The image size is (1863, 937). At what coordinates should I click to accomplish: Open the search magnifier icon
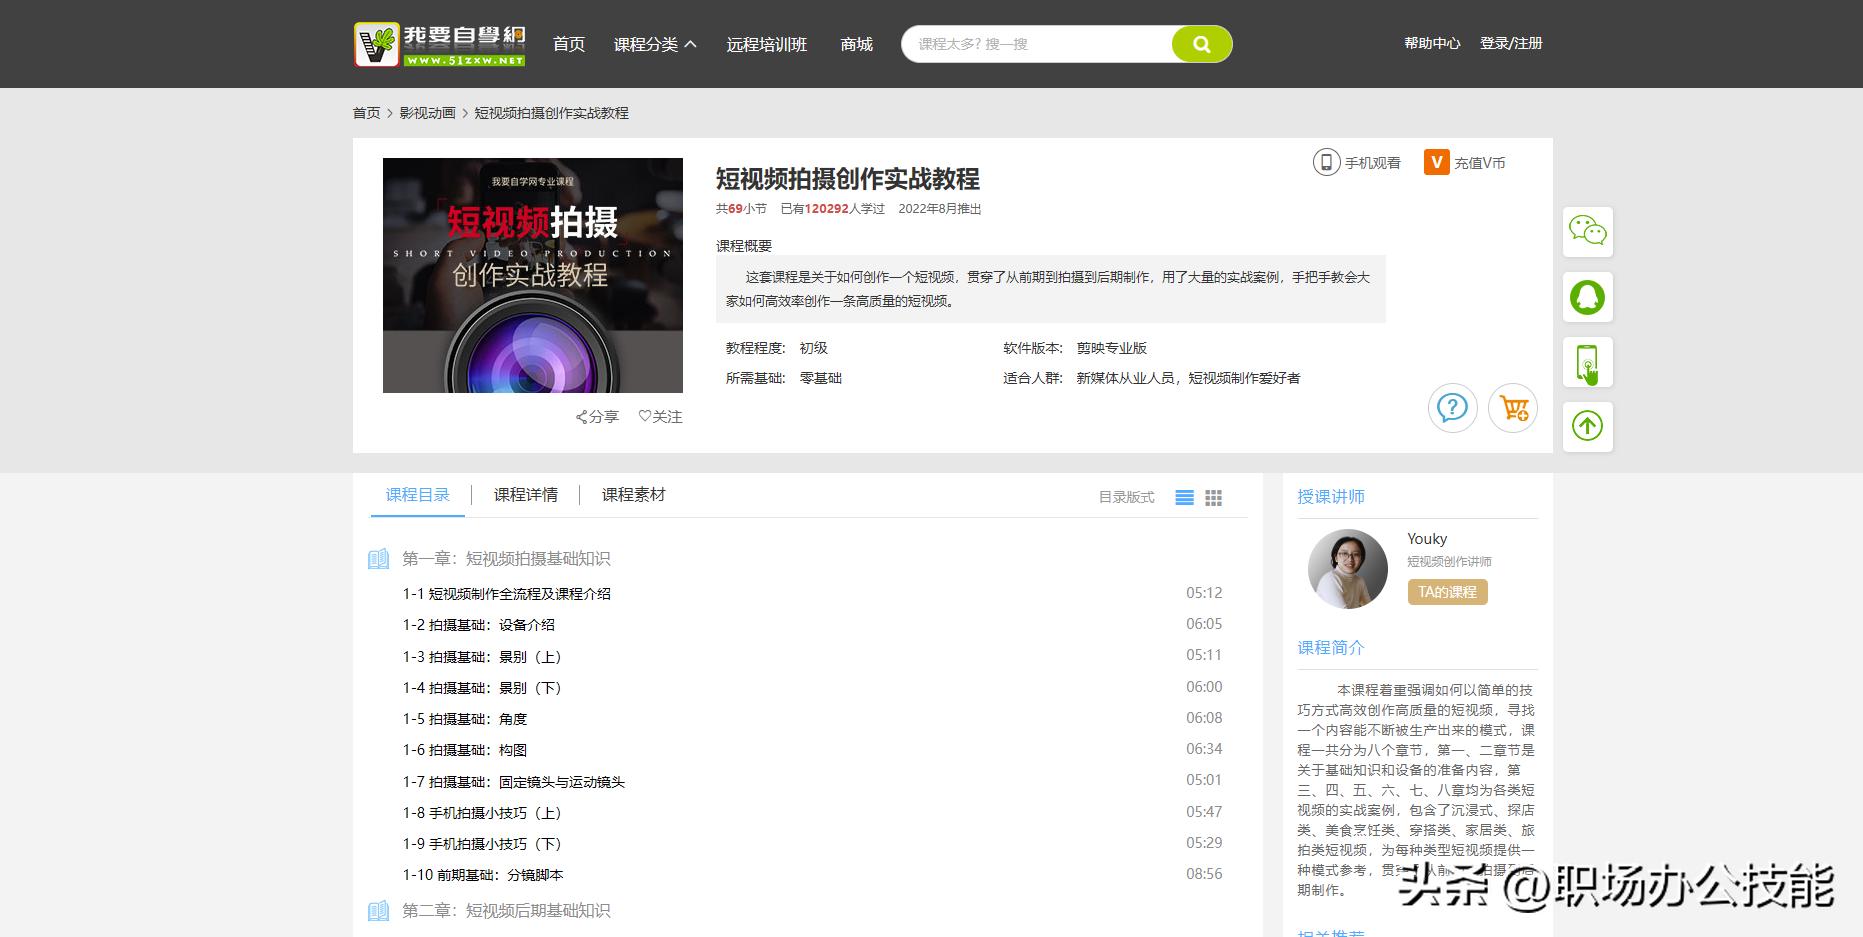1200,44
